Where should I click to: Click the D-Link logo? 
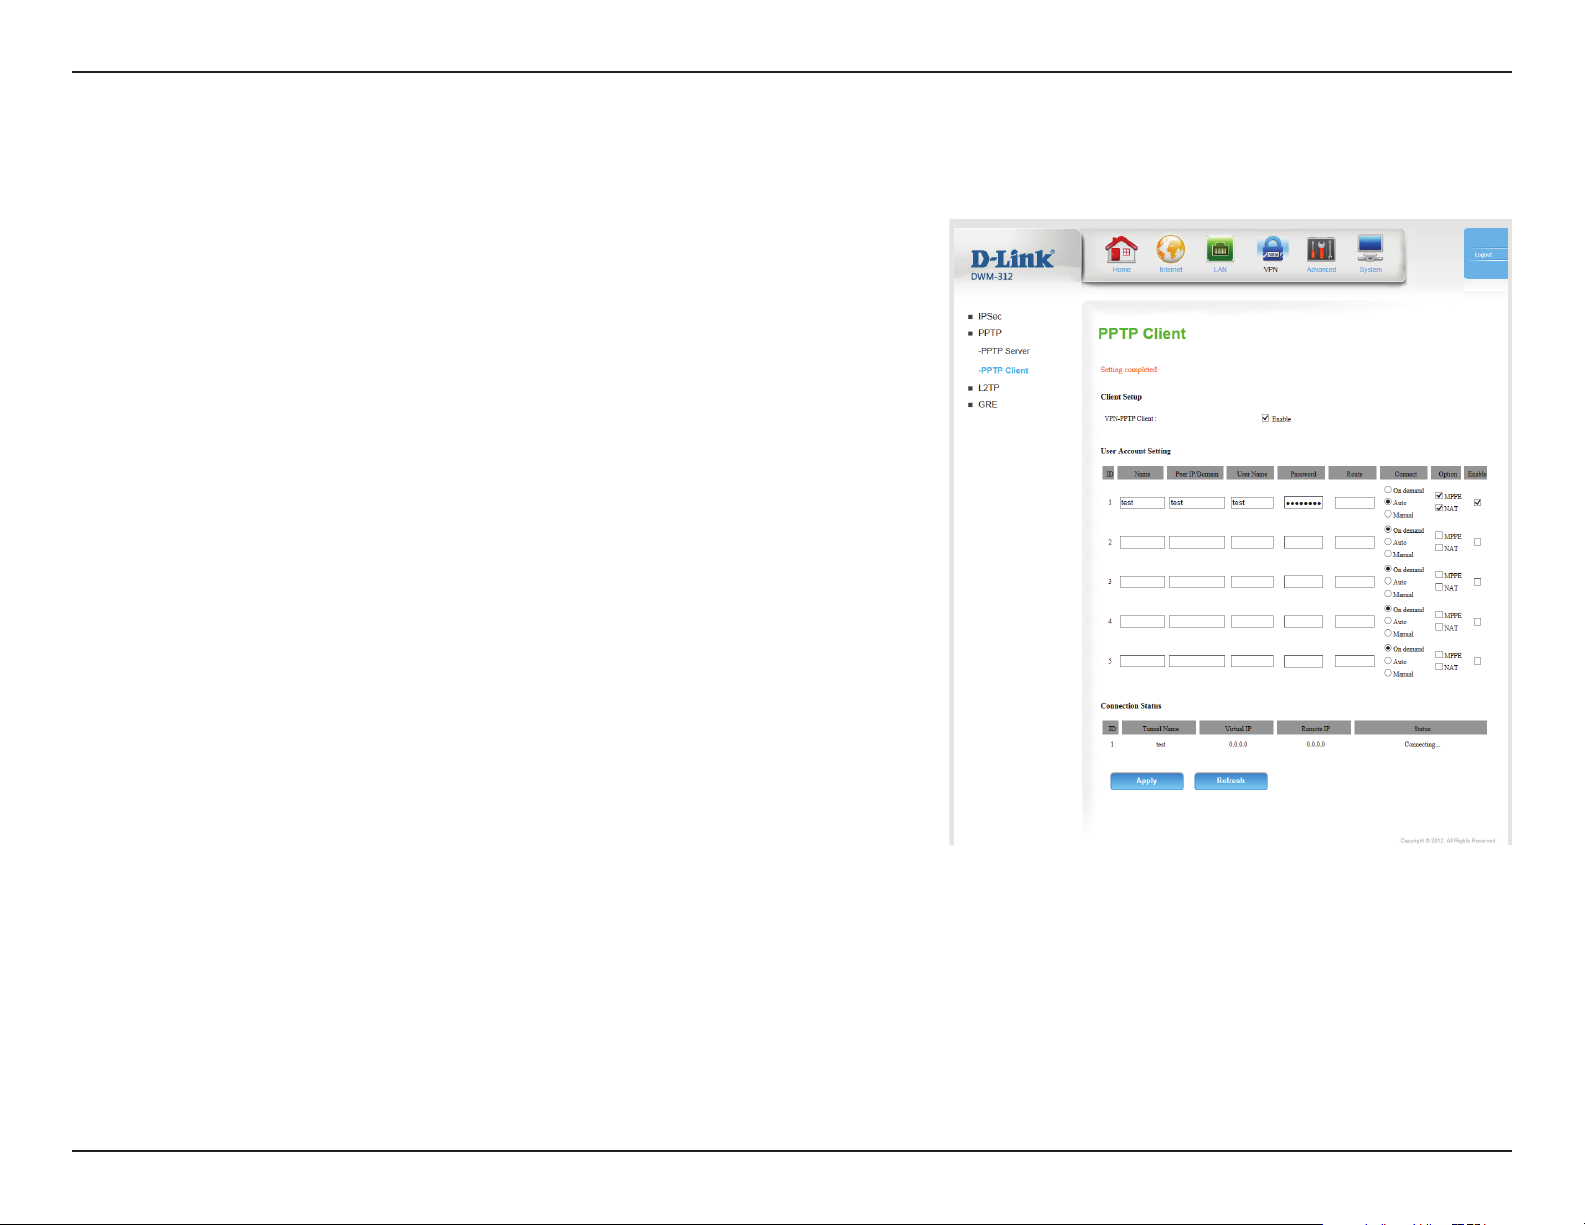point(1012,259)
